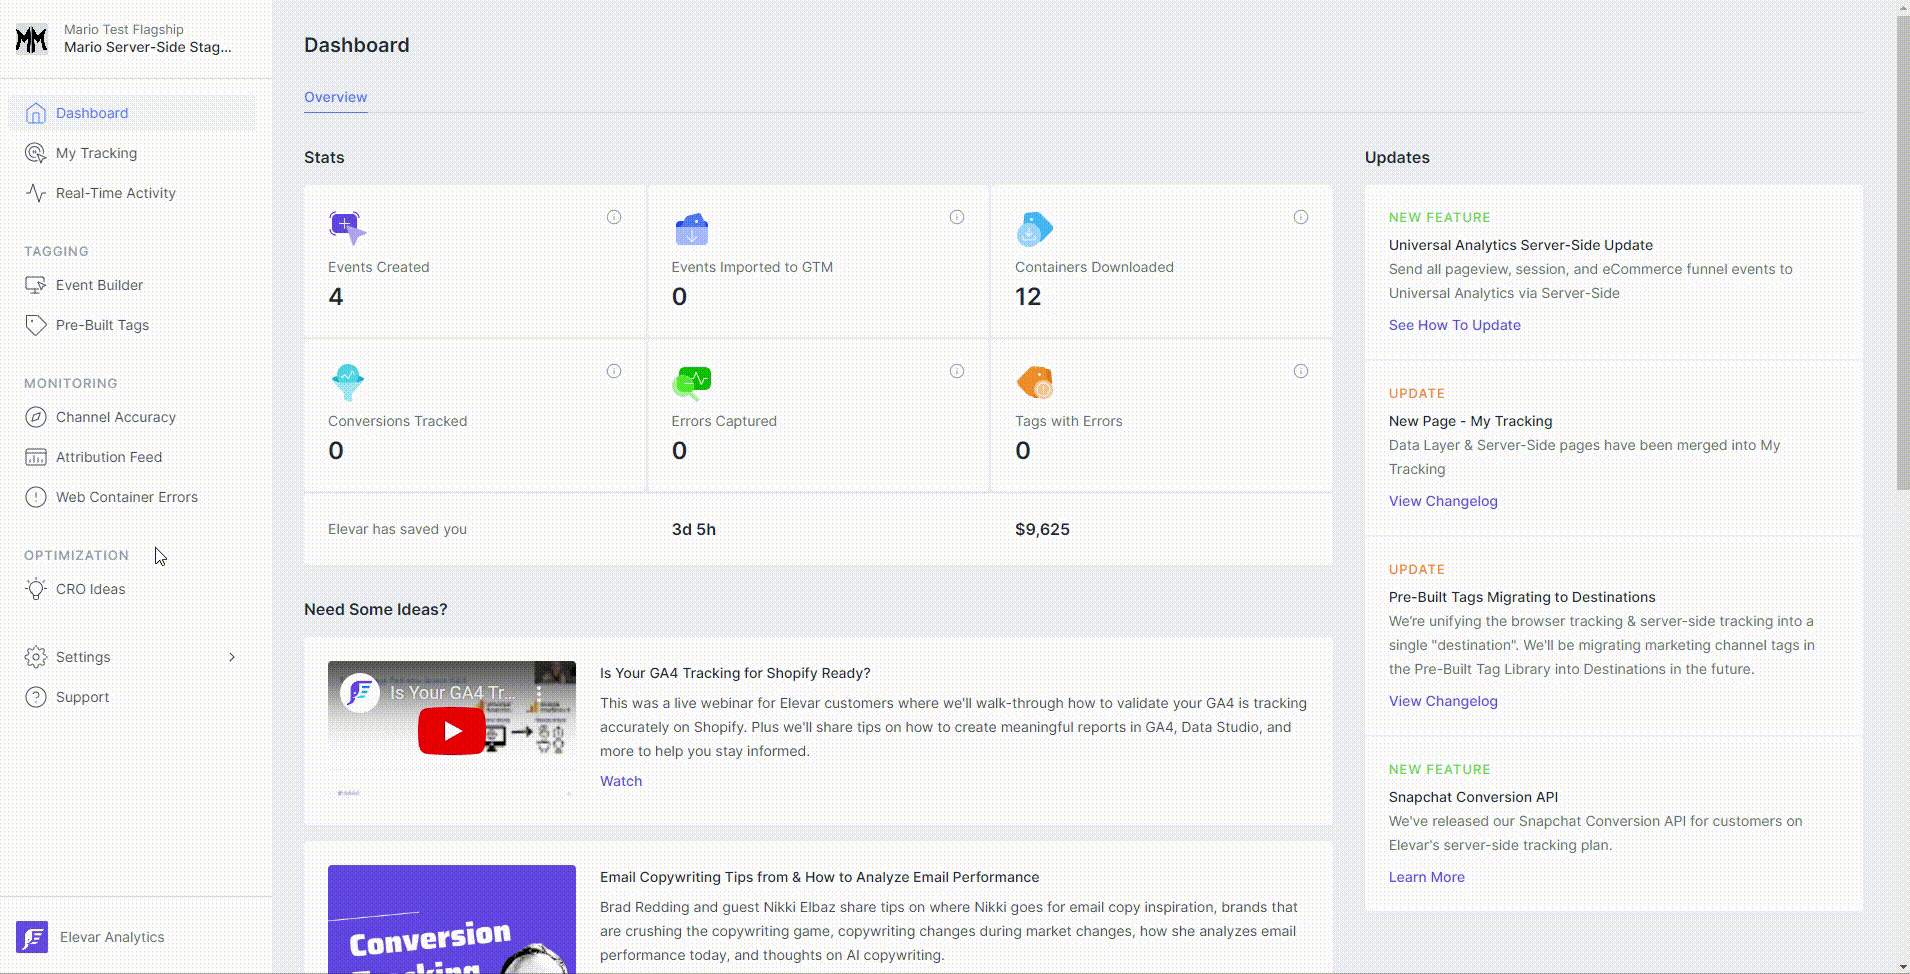1910x974 pixels.
Task: Click Learn More for Snapchat Conversion API
Action: point(1426,877)
